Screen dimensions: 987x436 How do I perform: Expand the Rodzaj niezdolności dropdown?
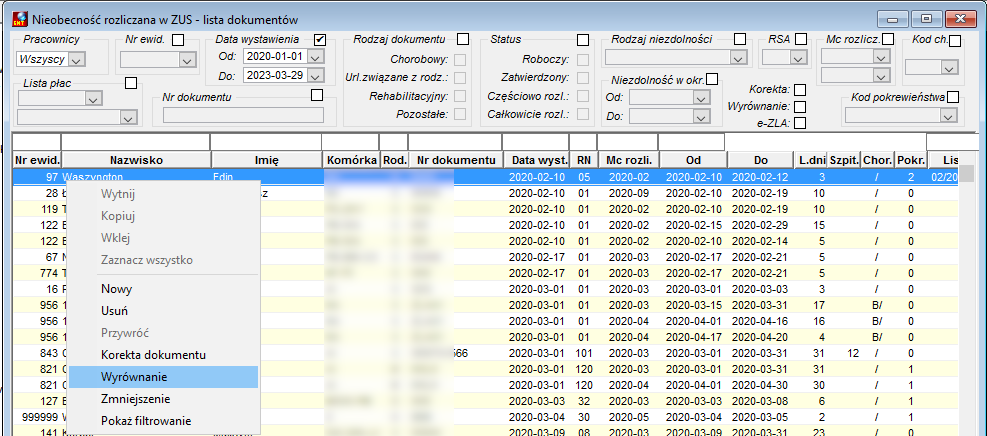738,58
